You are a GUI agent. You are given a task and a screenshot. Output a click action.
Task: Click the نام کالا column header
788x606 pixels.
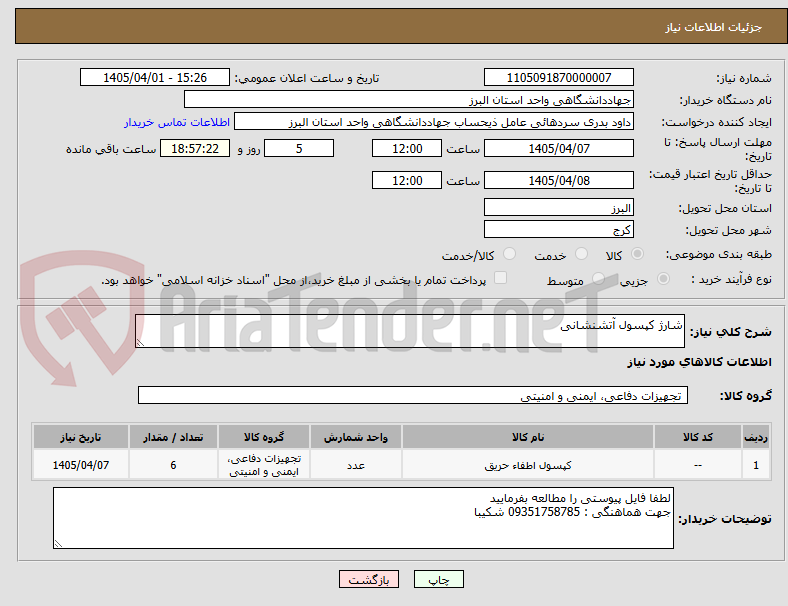click(x=528, y=437)
